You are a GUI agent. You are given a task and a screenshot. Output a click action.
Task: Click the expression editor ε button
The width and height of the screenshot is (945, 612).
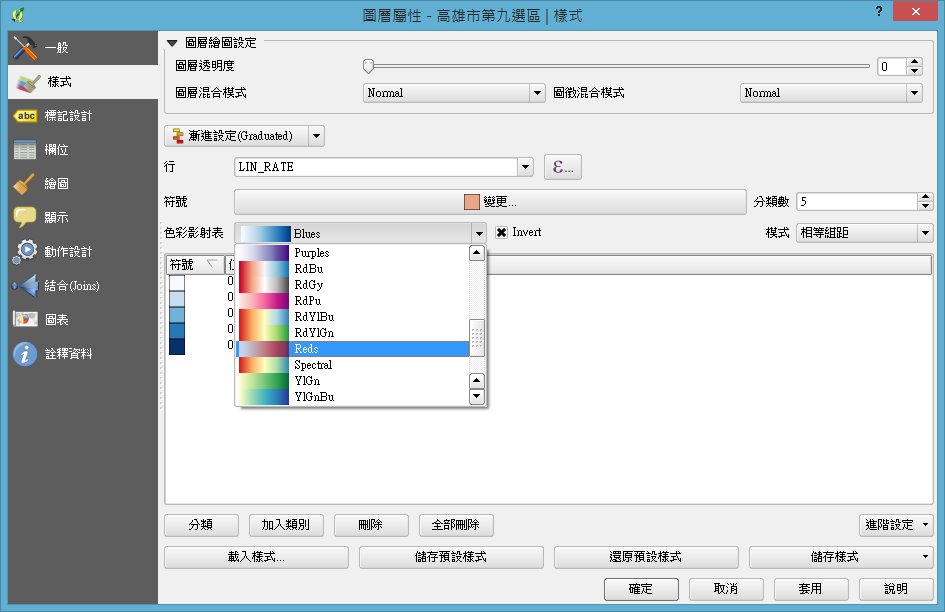point(563,168)
